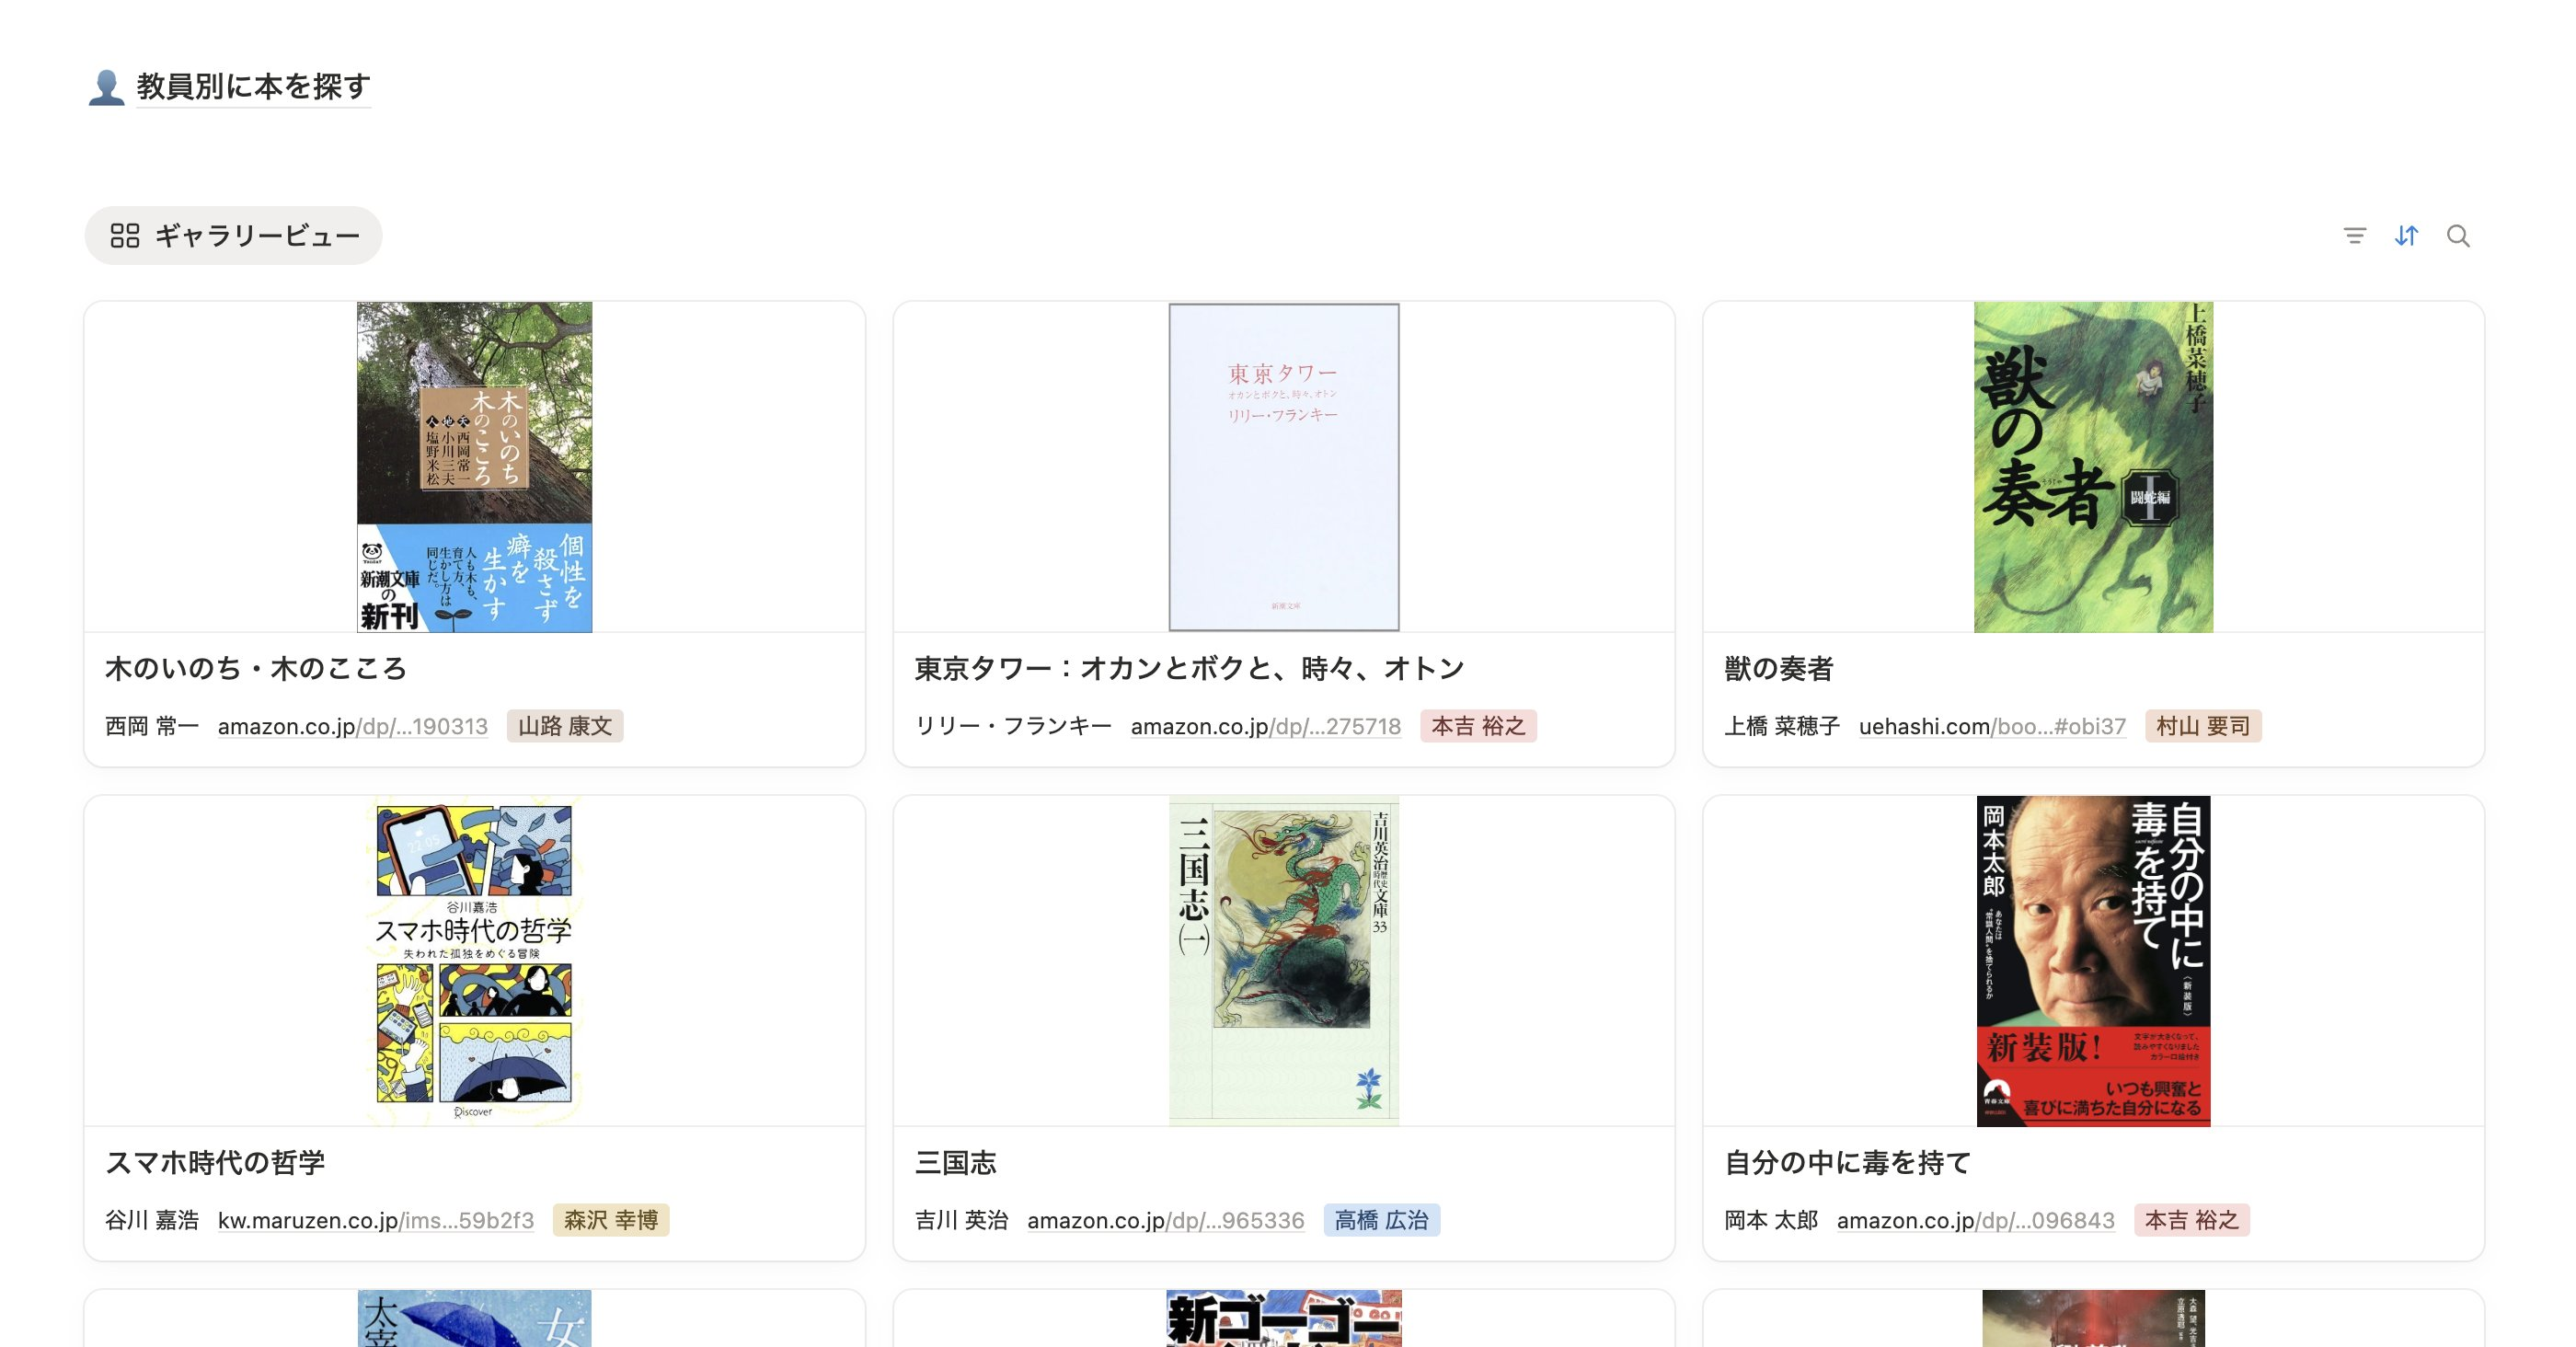Open the uehashi.com link for 獣の奏者
This screenshot has height=1347, width=2576.
pyautogui.click(x=1992, y=726)
